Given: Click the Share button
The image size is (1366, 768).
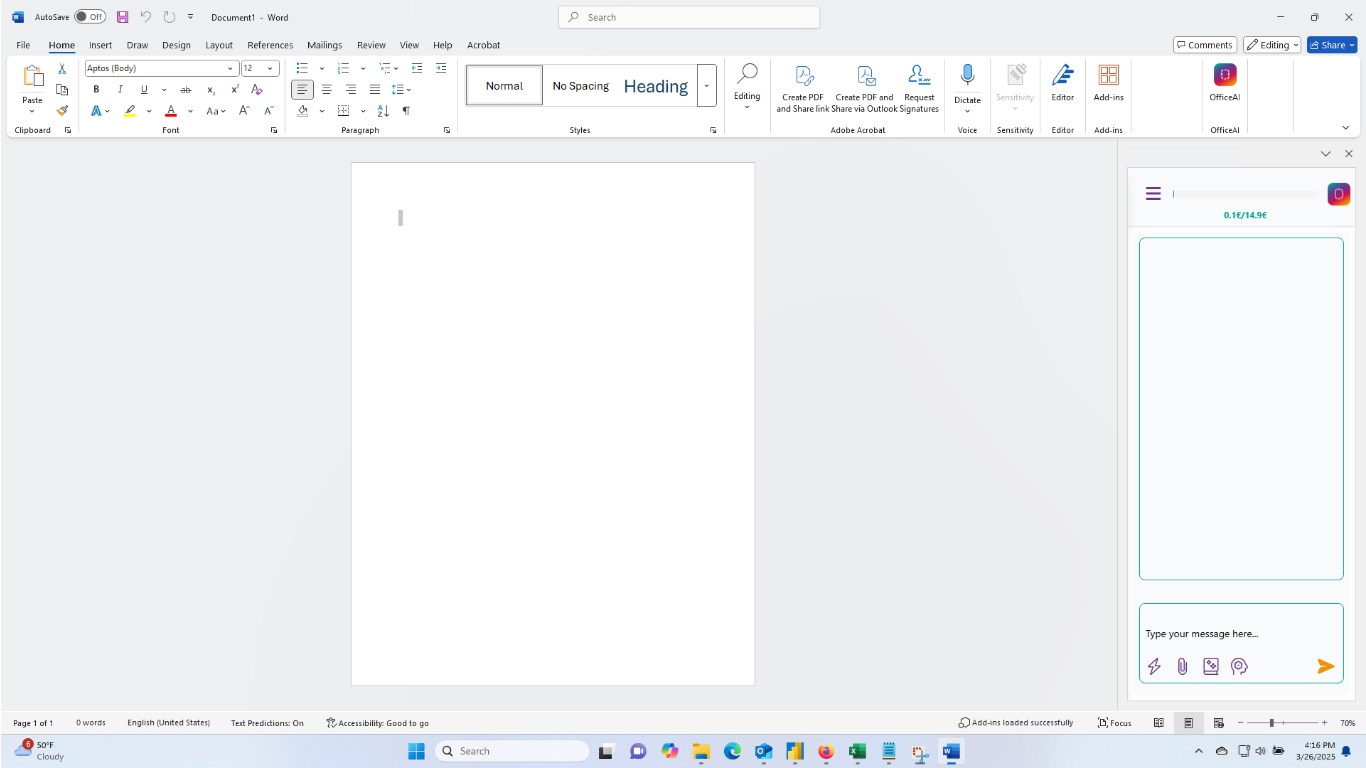Looking at the screenshot, I should [1331, 45].
